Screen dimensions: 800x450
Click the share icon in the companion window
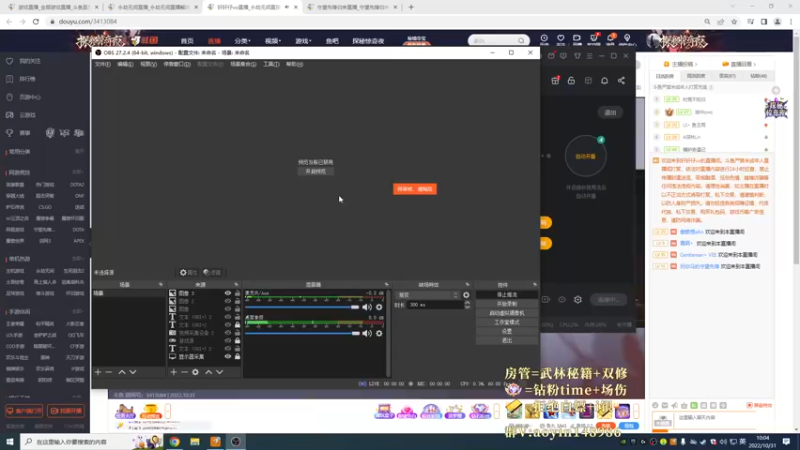621,81
